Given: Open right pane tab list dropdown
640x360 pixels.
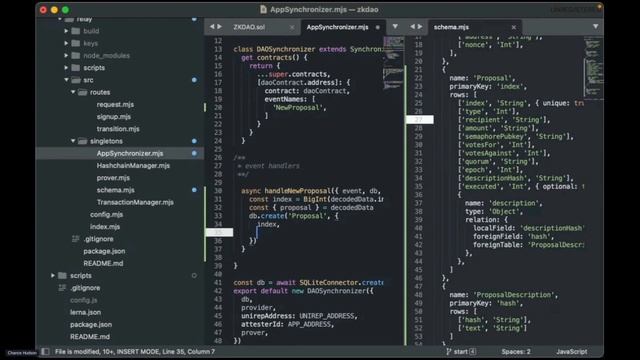Looking at the screenshot, I should pyautogui.click(x=596, y=27).
